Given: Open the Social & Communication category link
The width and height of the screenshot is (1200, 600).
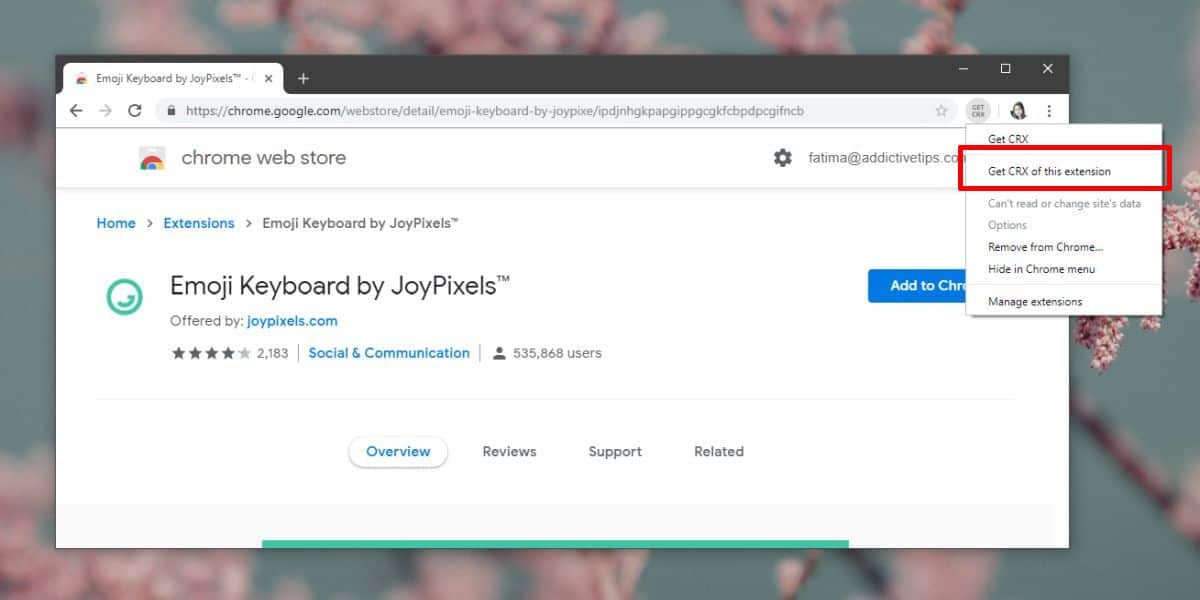Looking at the screenshot, I should (389, 353).
